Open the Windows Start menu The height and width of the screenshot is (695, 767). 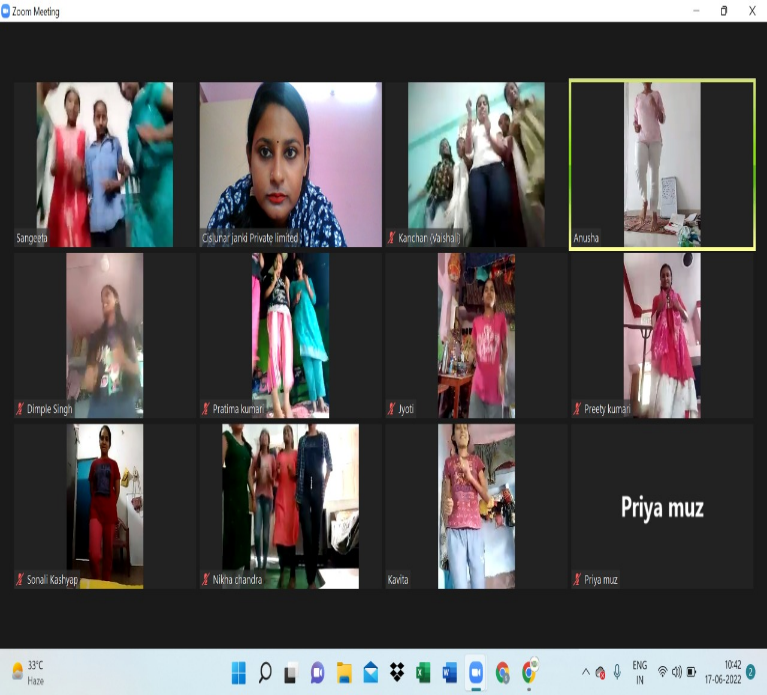[240, 672]
